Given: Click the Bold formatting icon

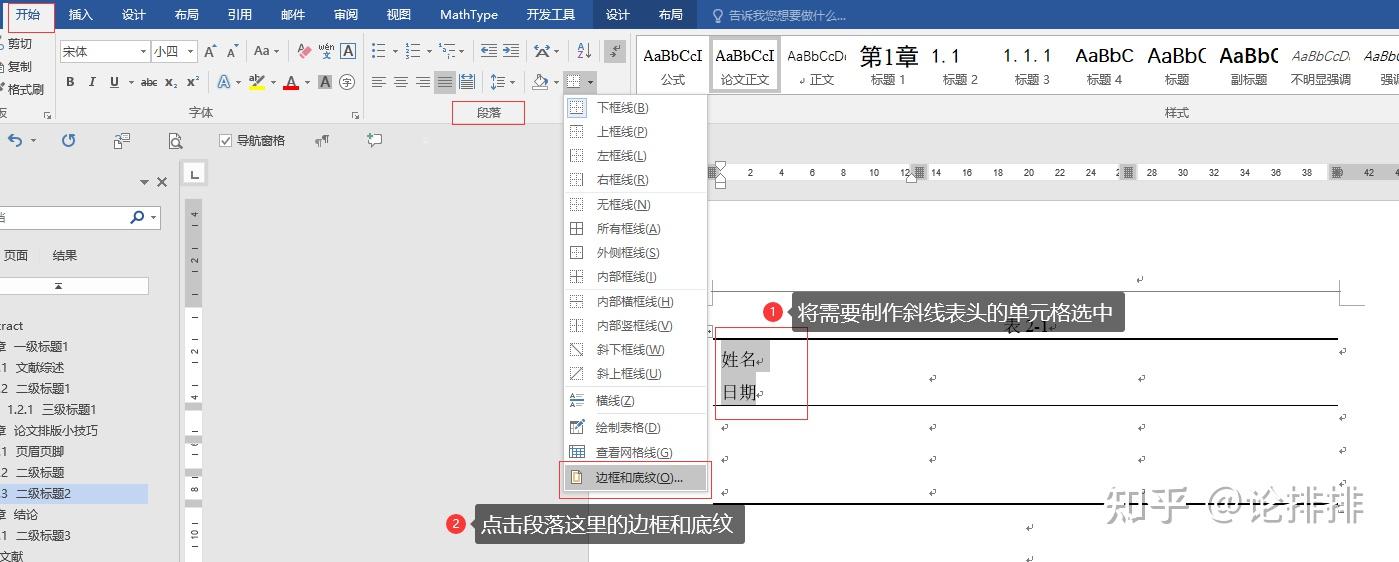Looking at the screenshot, I should coord(70,82).
